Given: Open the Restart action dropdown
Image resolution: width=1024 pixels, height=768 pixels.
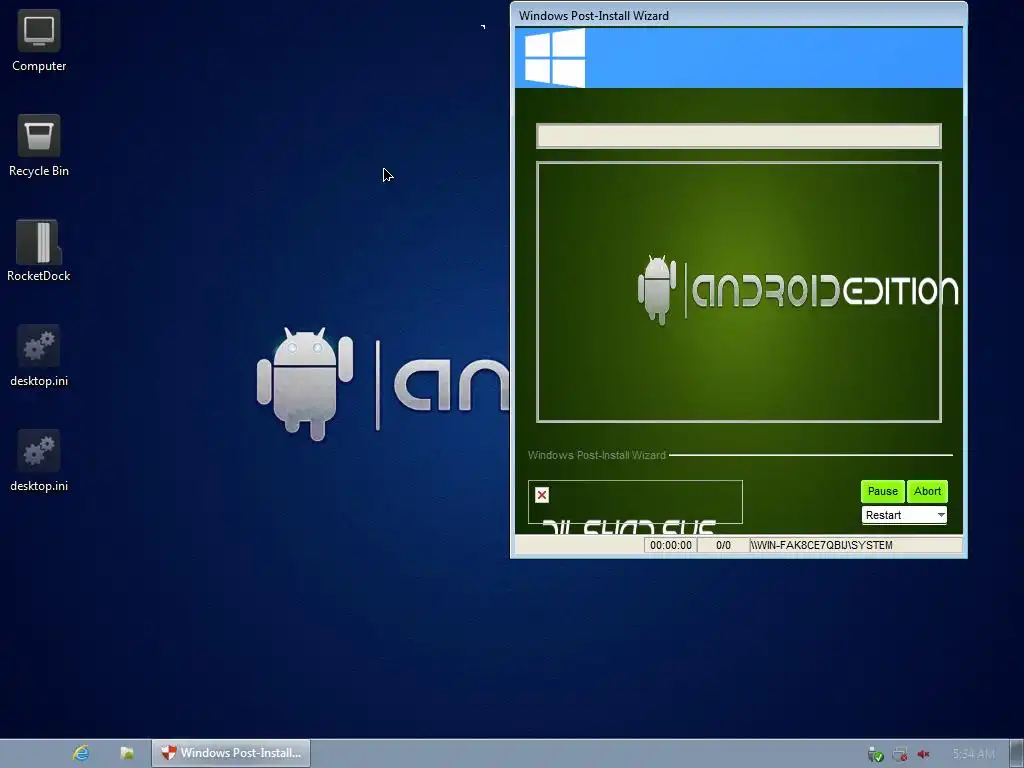Looking at the screenshot, I should [x=904, y=515].
